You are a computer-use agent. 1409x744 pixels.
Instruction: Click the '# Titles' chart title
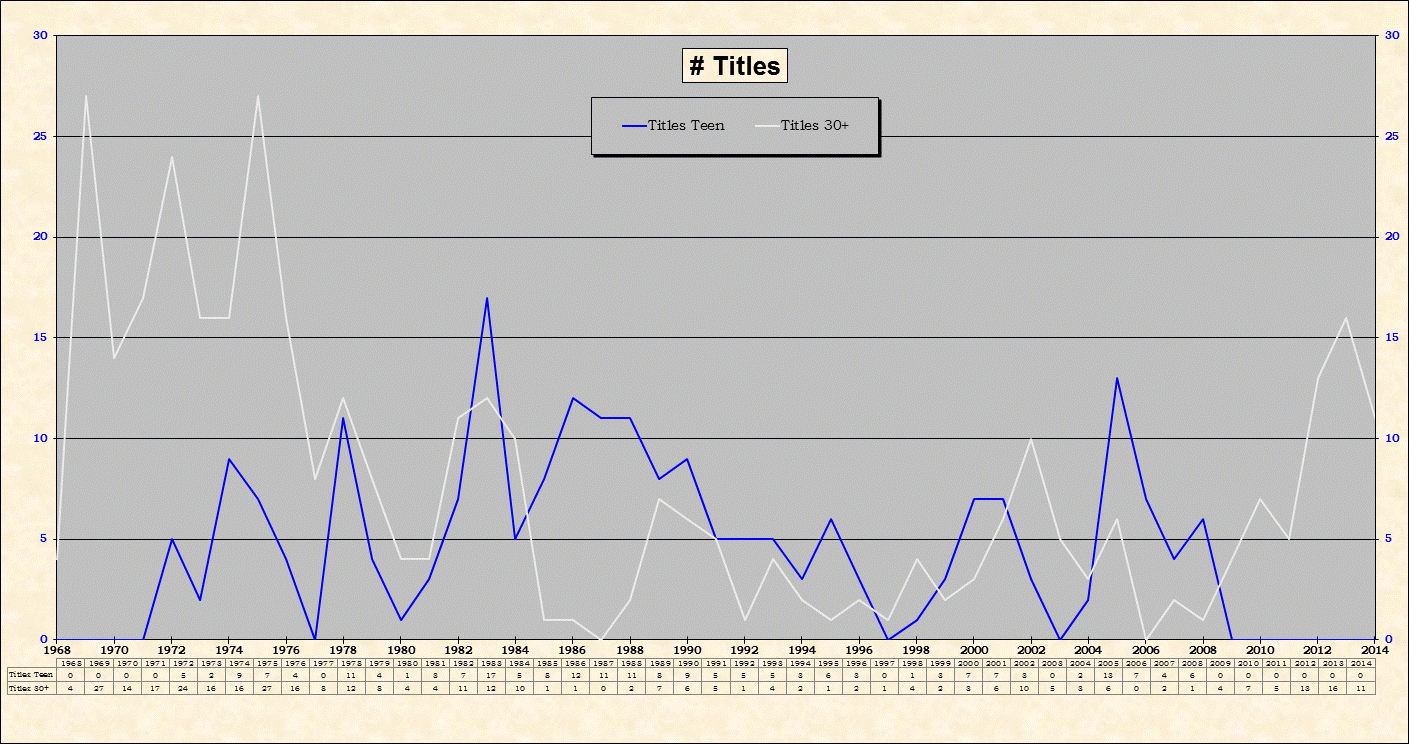click(x=735, y=66)
